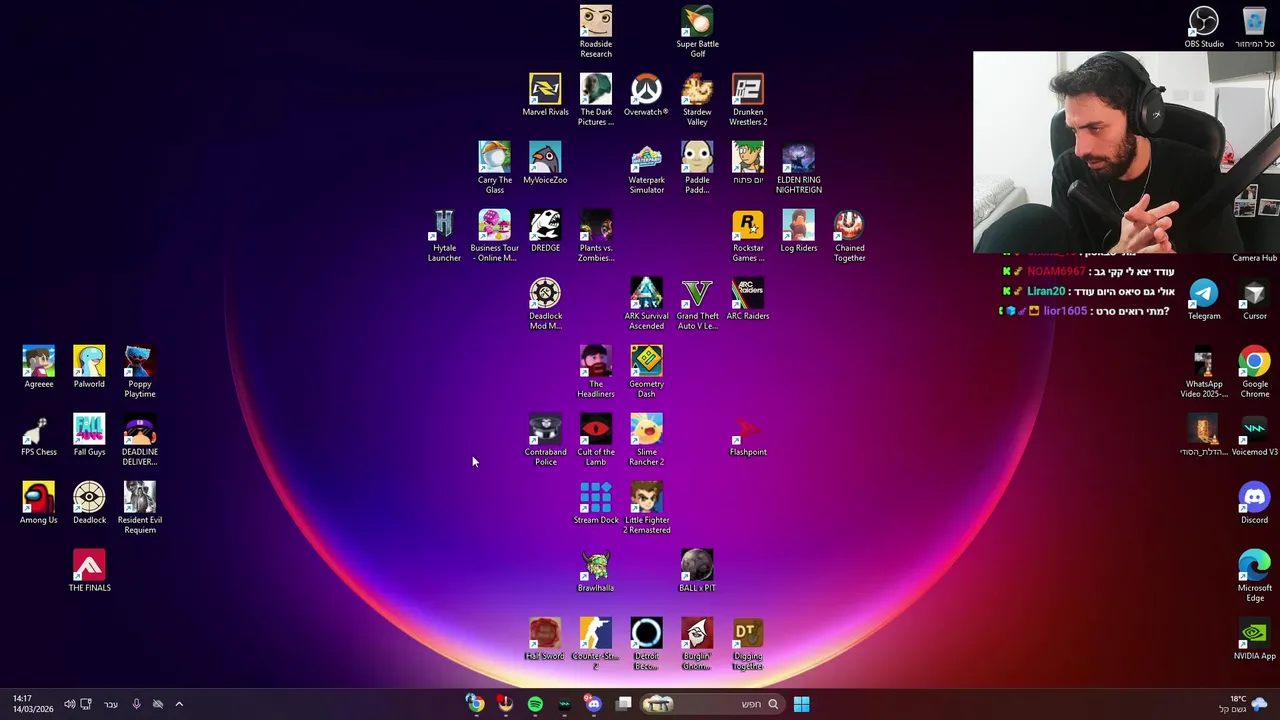Open Task View in the taskbar
This screenshot has height=720, width=1280.
pos(624,704)
